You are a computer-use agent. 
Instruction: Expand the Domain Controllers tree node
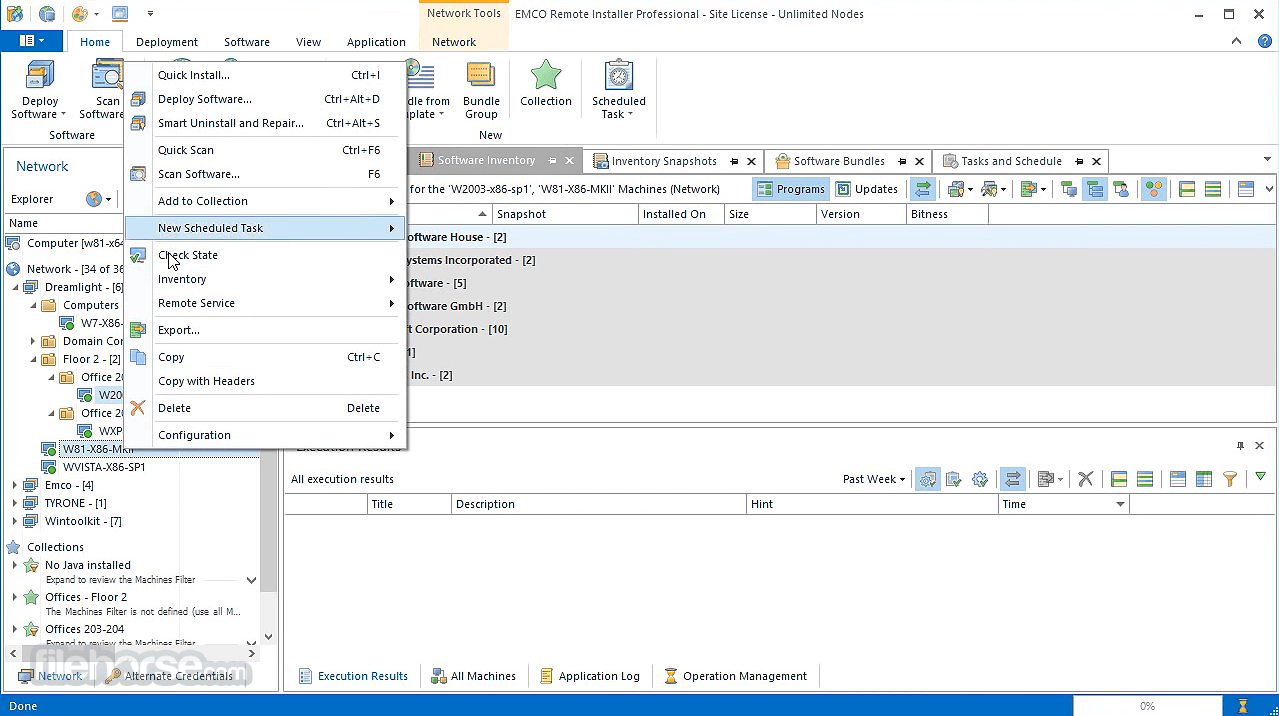coord(33,341)
